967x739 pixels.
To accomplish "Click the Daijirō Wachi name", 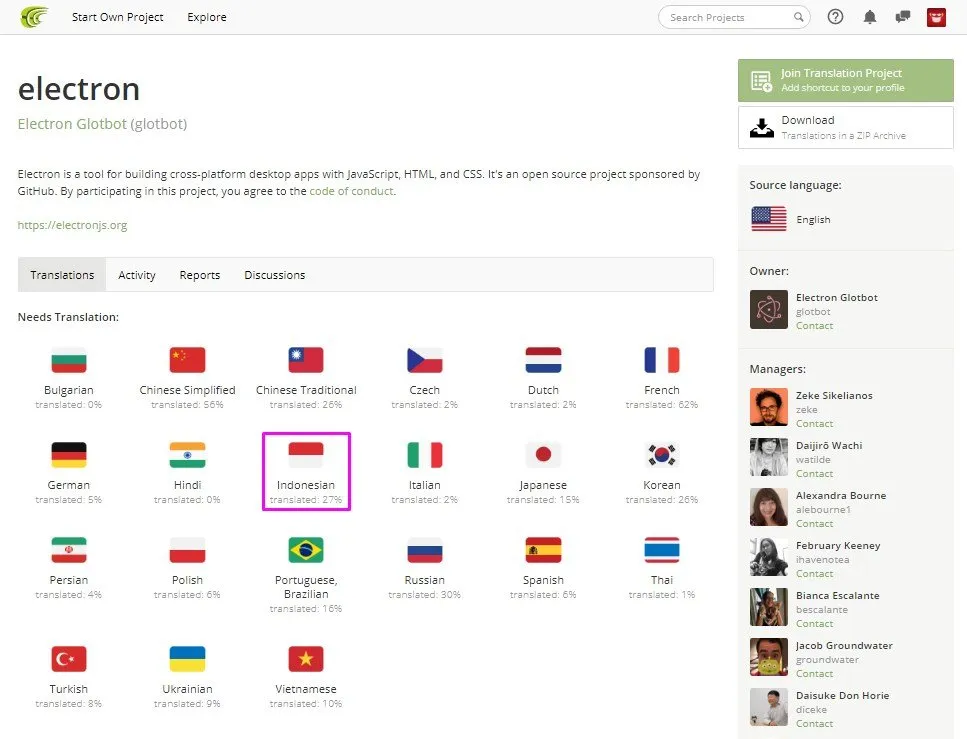I will [x=829, y=445].
